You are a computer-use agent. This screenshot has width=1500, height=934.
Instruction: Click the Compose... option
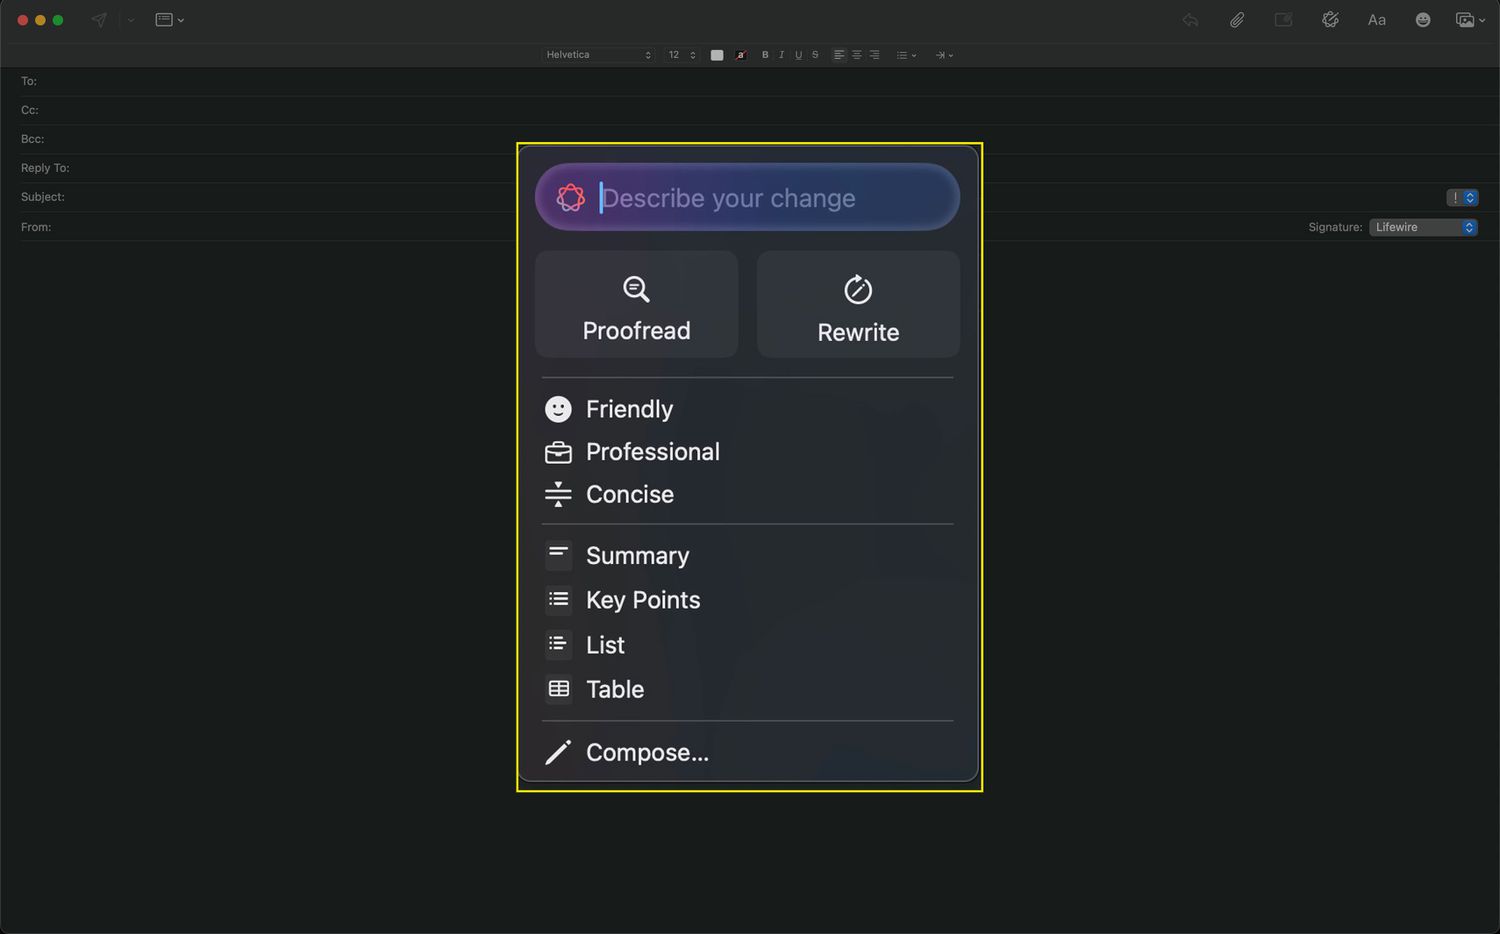(646, 753)
